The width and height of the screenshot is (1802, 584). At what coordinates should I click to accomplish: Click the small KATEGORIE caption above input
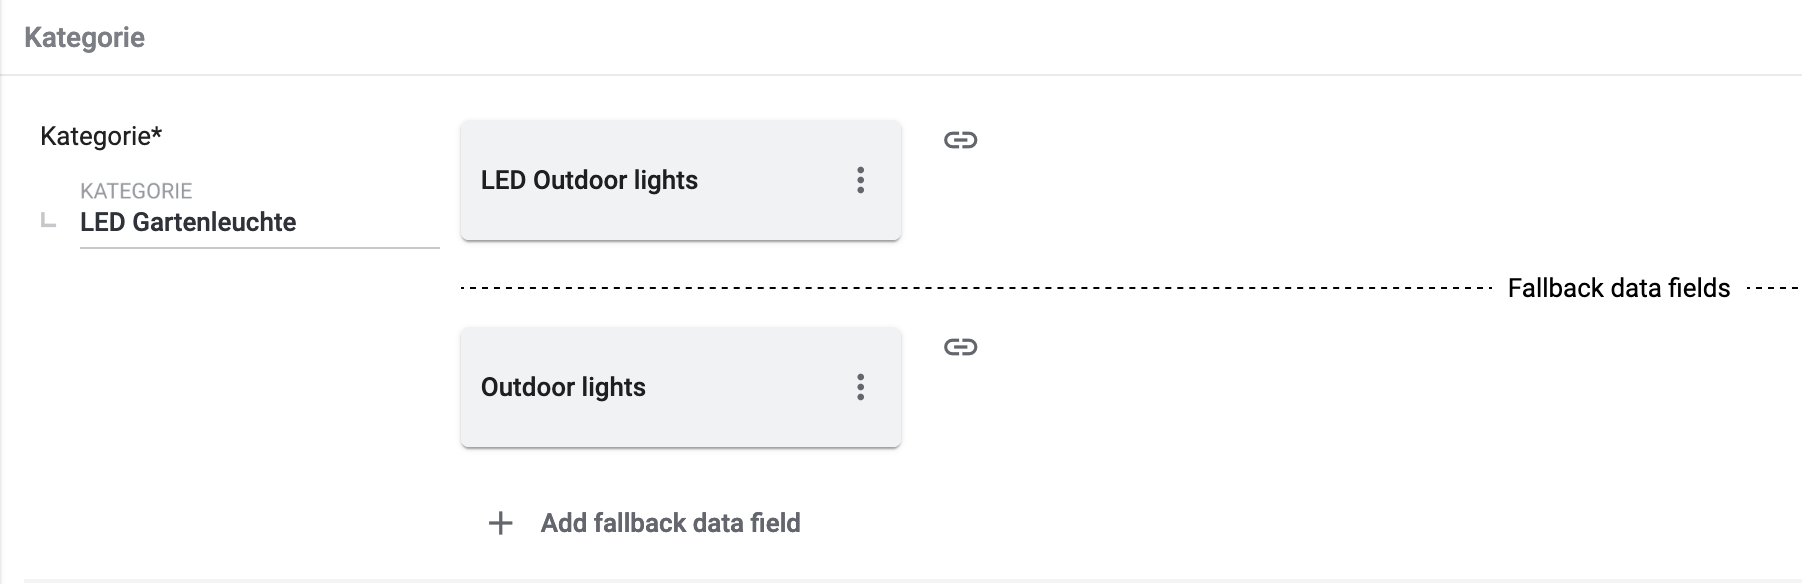point(136,191)
